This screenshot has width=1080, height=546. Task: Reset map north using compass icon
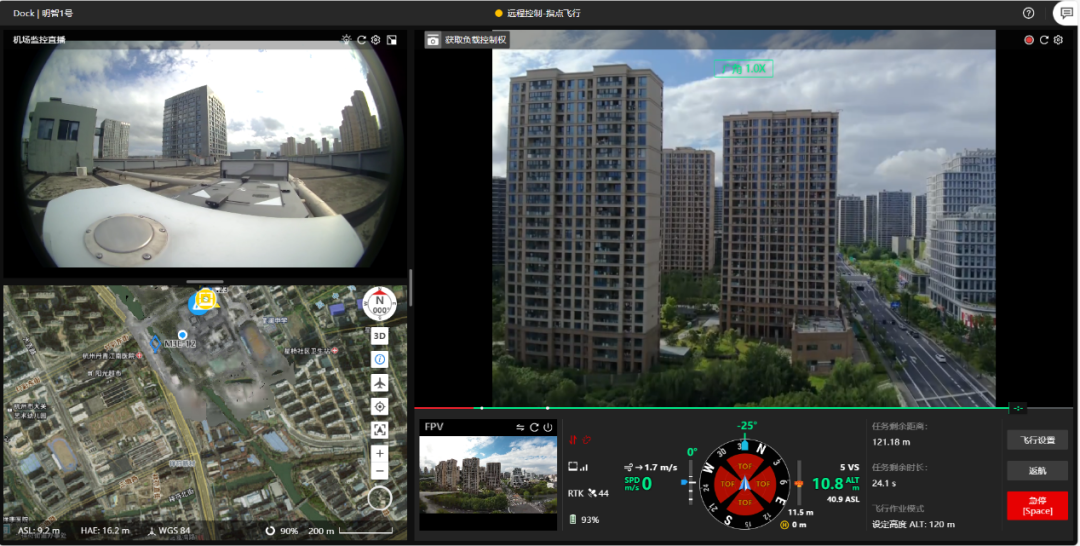click(x=380, y=304)
